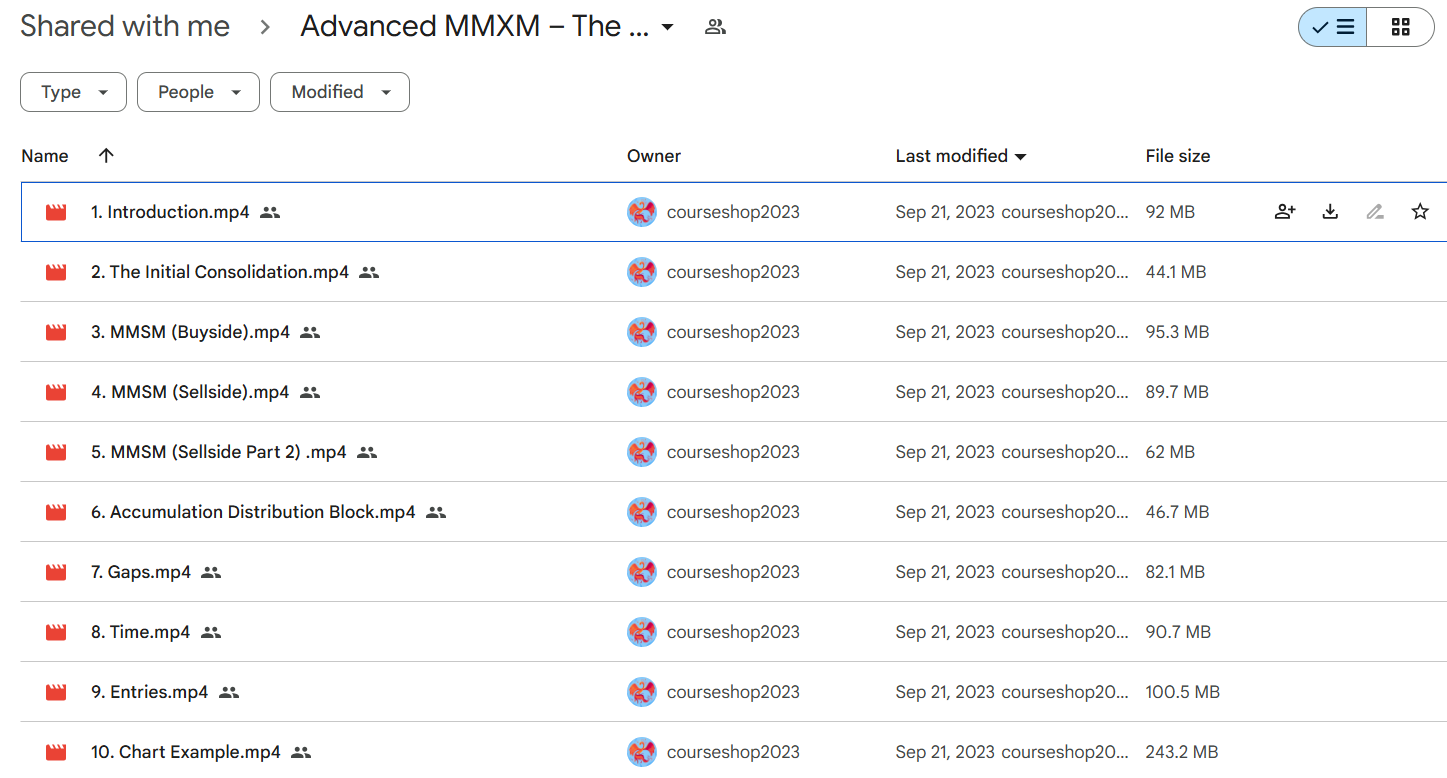Click the 100.5 MB file size value
This screenshot has height=778, width=1447.
[1182, 692]
